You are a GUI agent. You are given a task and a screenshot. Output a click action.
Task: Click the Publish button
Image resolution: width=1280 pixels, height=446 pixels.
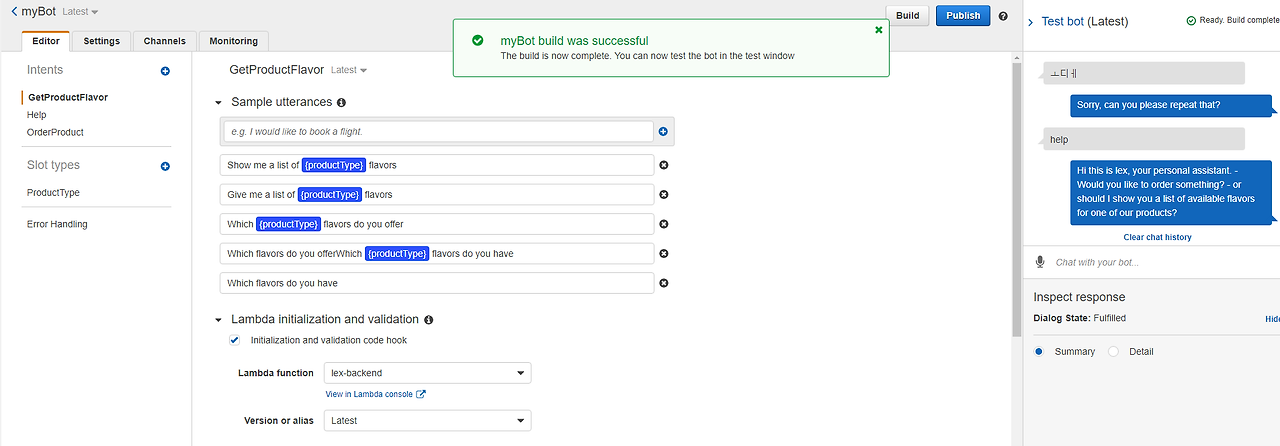coord(962,16)
